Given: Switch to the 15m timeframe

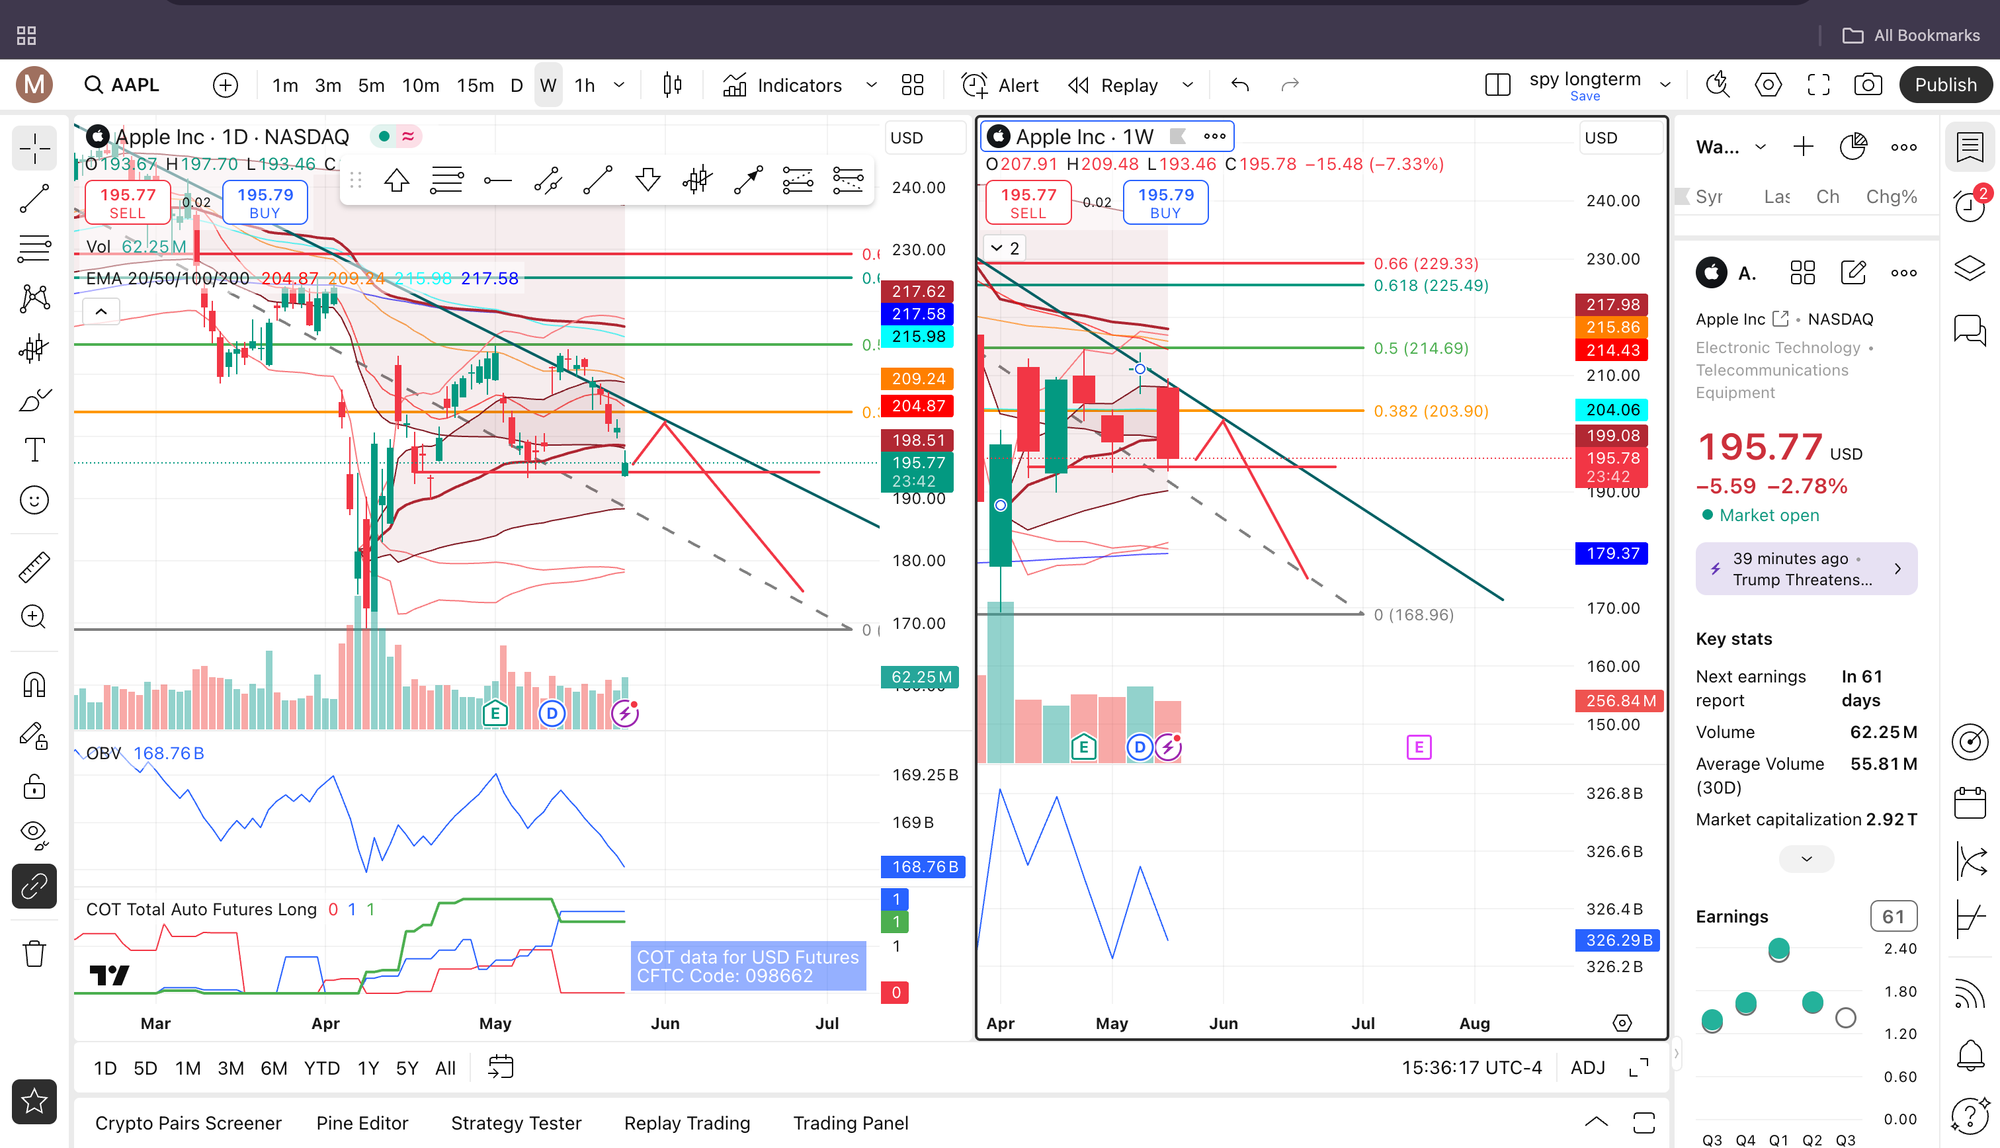Looking at the screenshot, I should click(x=475, y=85).
